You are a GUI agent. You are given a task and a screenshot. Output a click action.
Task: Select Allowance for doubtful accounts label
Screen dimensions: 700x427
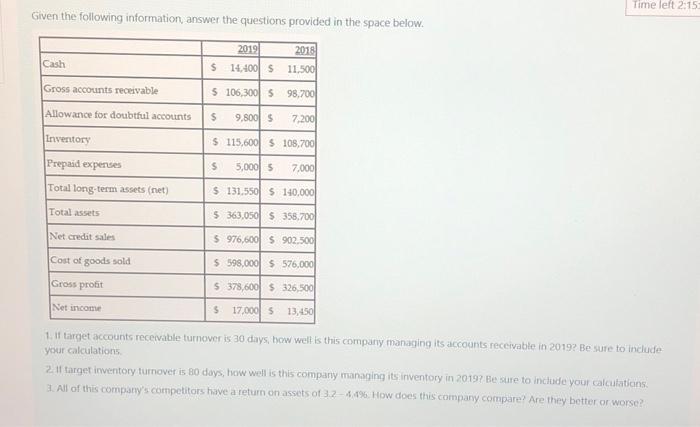pos(118,115)
